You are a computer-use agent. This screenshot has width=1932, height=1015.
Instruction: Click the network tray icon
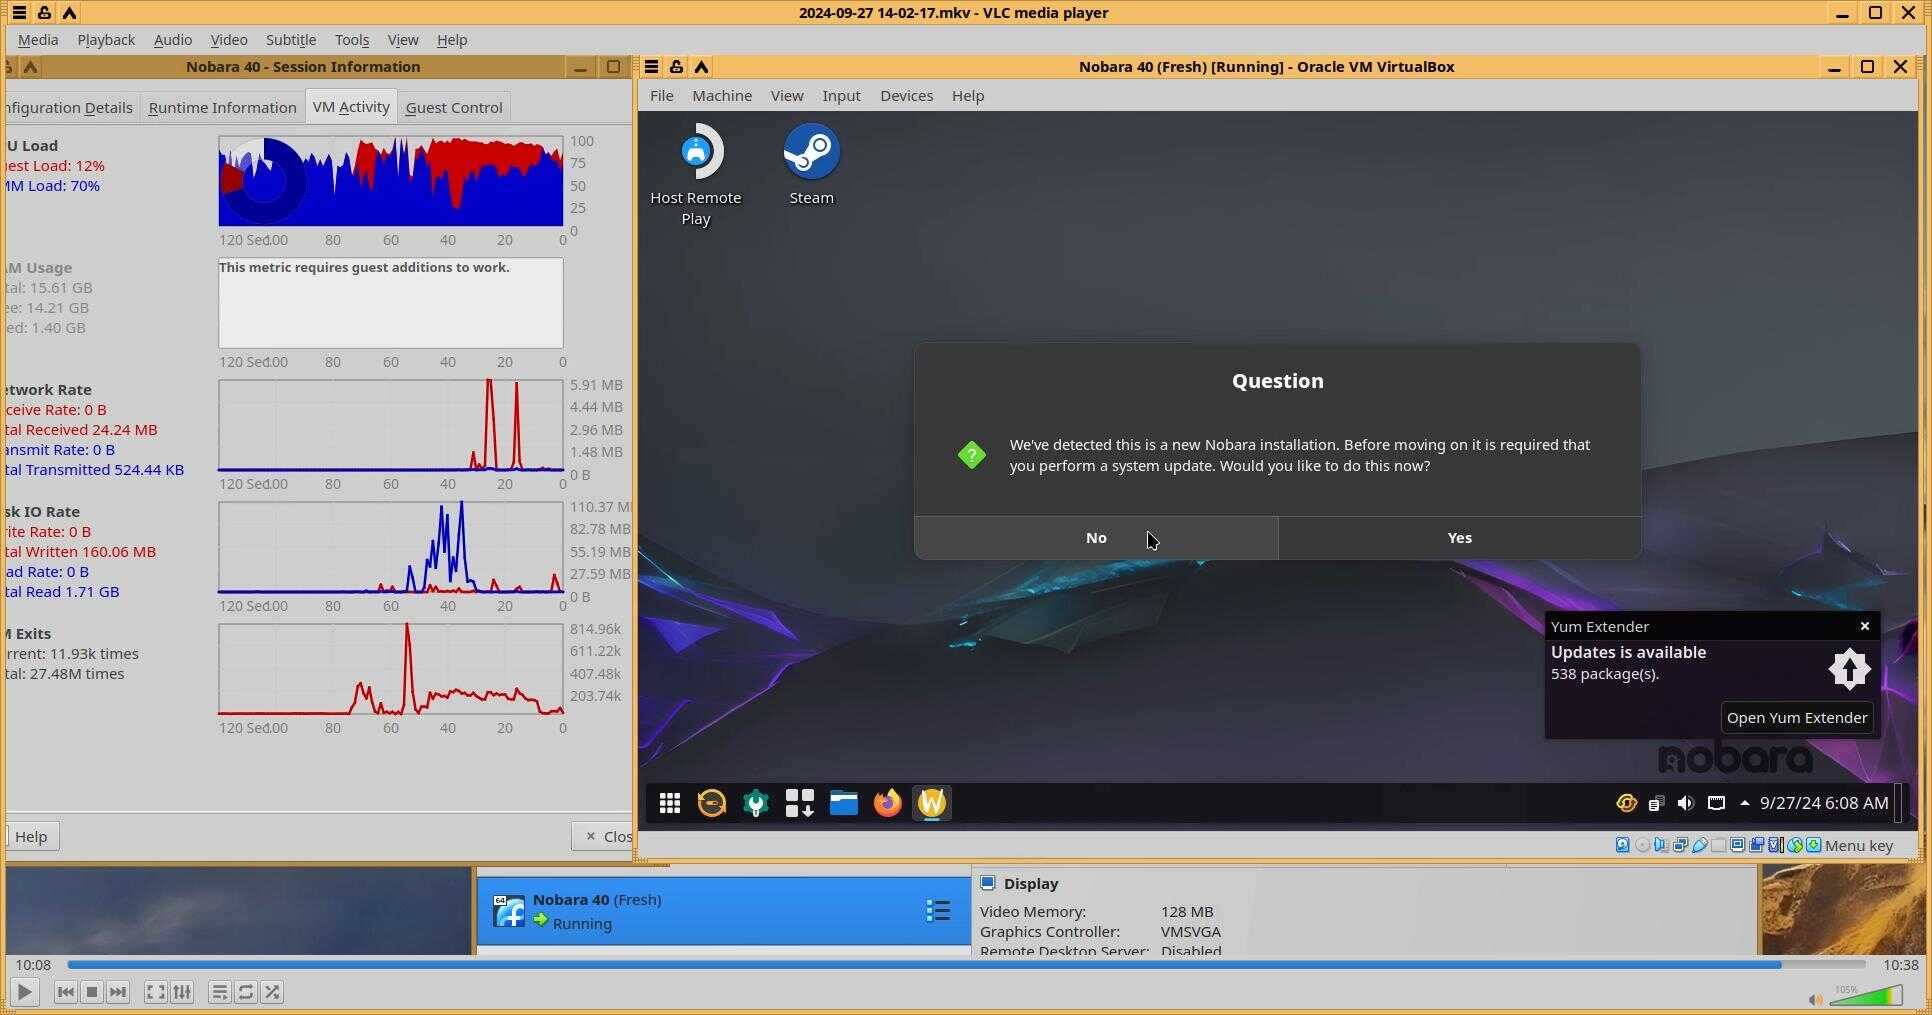[x=1716, y=803]
